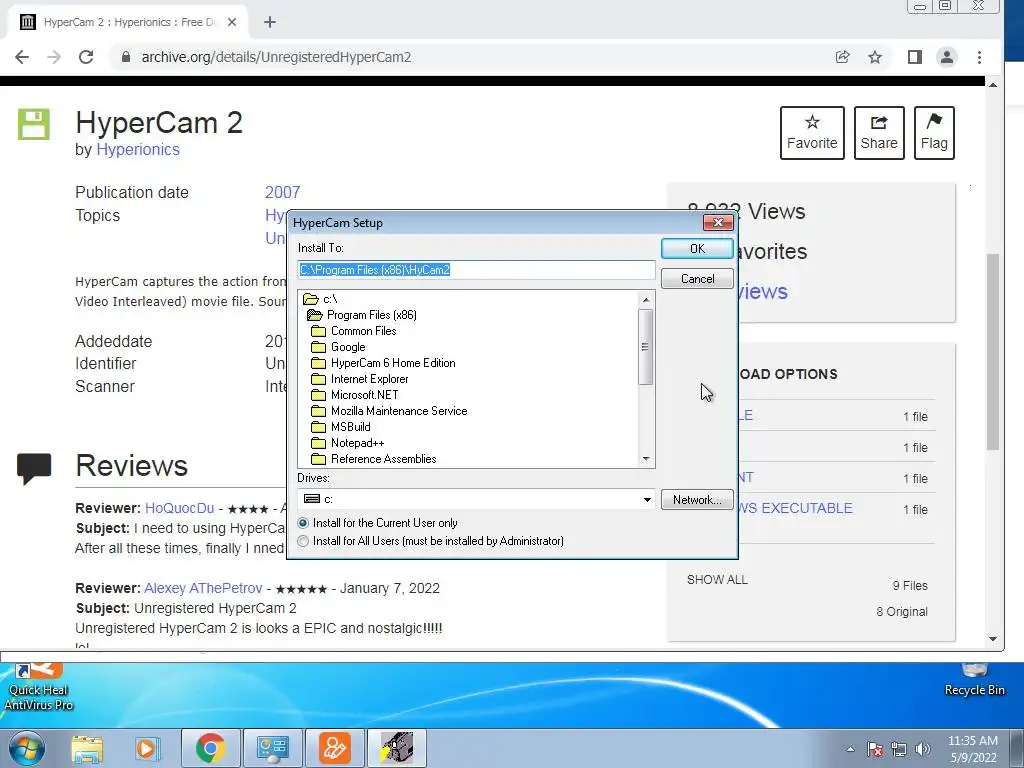Toggle Chrome side panel icon
Viewport: 1024px width, 768px height.
coord(915,57)
